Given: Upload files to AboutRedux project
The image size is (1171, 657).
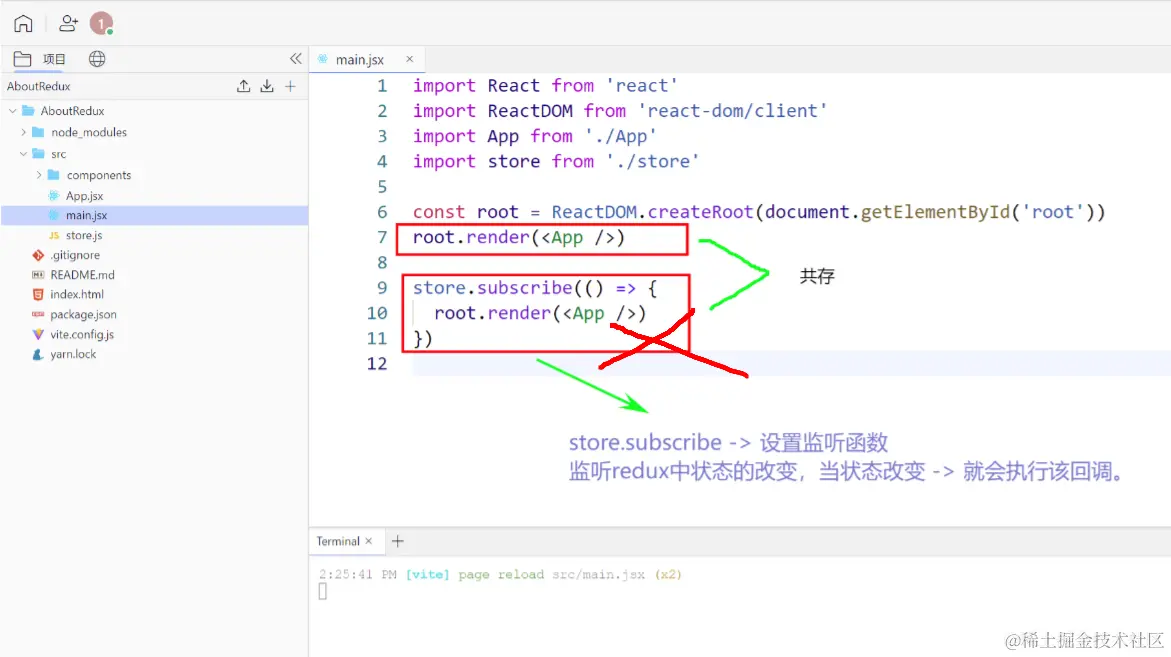Looking at the screenshot, I should click(x=243, y=86).
